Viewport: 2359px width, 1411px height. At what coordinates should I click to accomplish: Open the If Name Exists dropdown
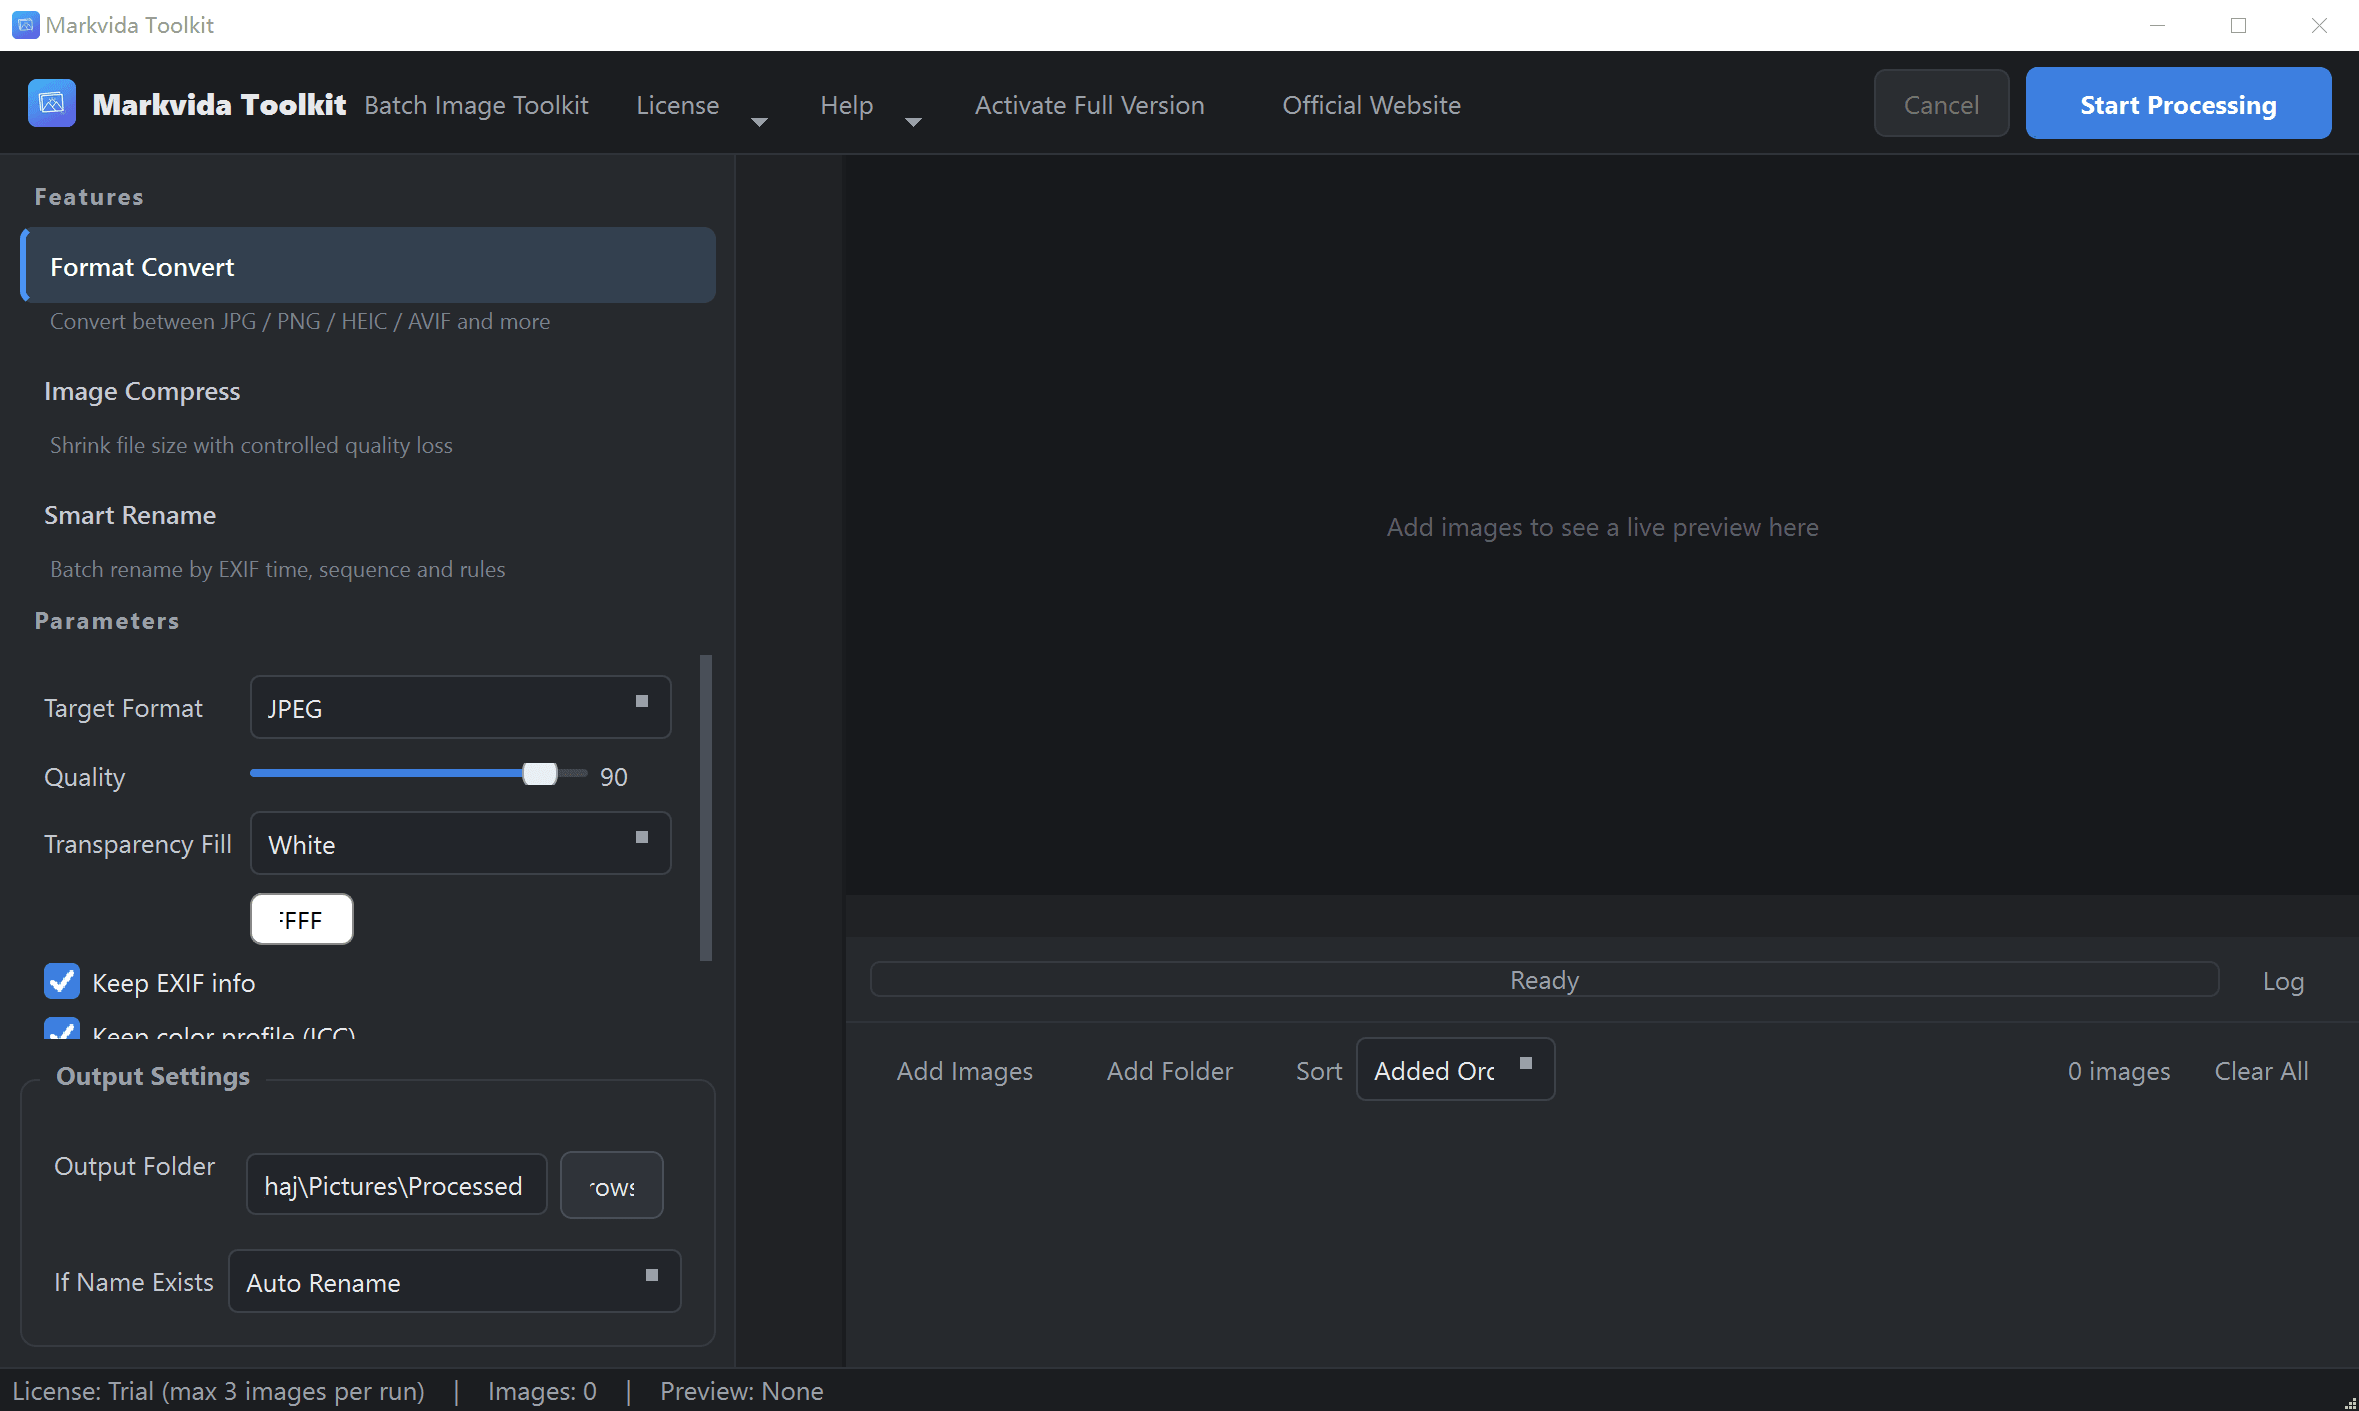(x=454, y=1282)
